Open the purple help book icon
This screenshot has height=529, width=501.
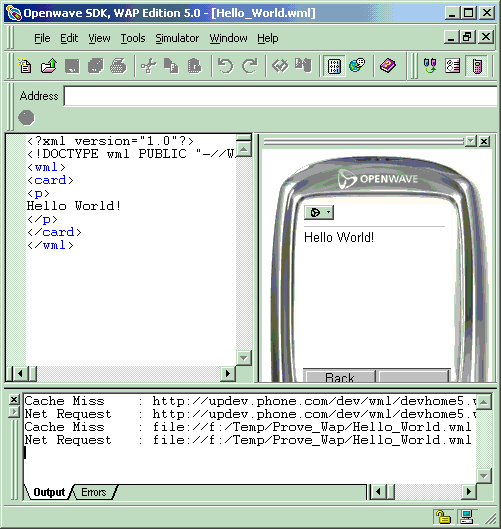[x=388, y=65]
